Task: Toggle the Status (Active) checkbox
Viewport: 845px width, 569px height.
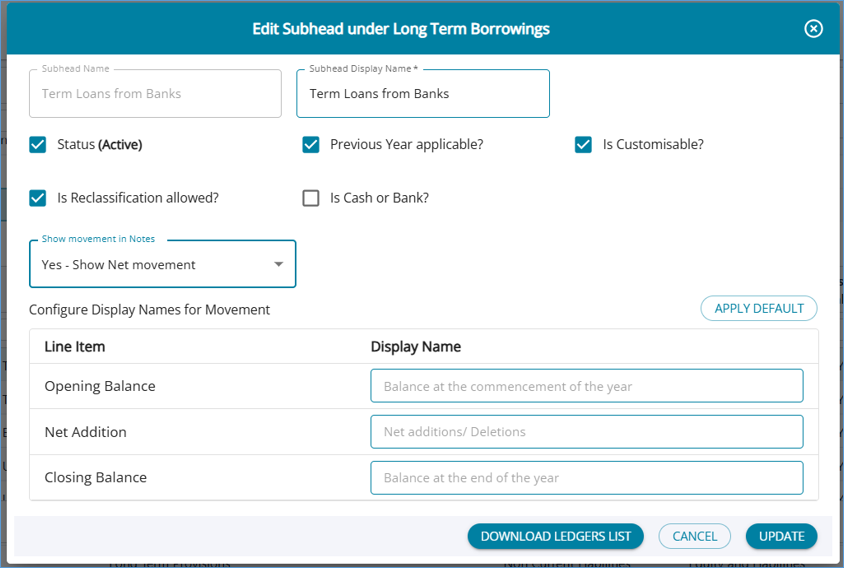Action: pos(38,144)
